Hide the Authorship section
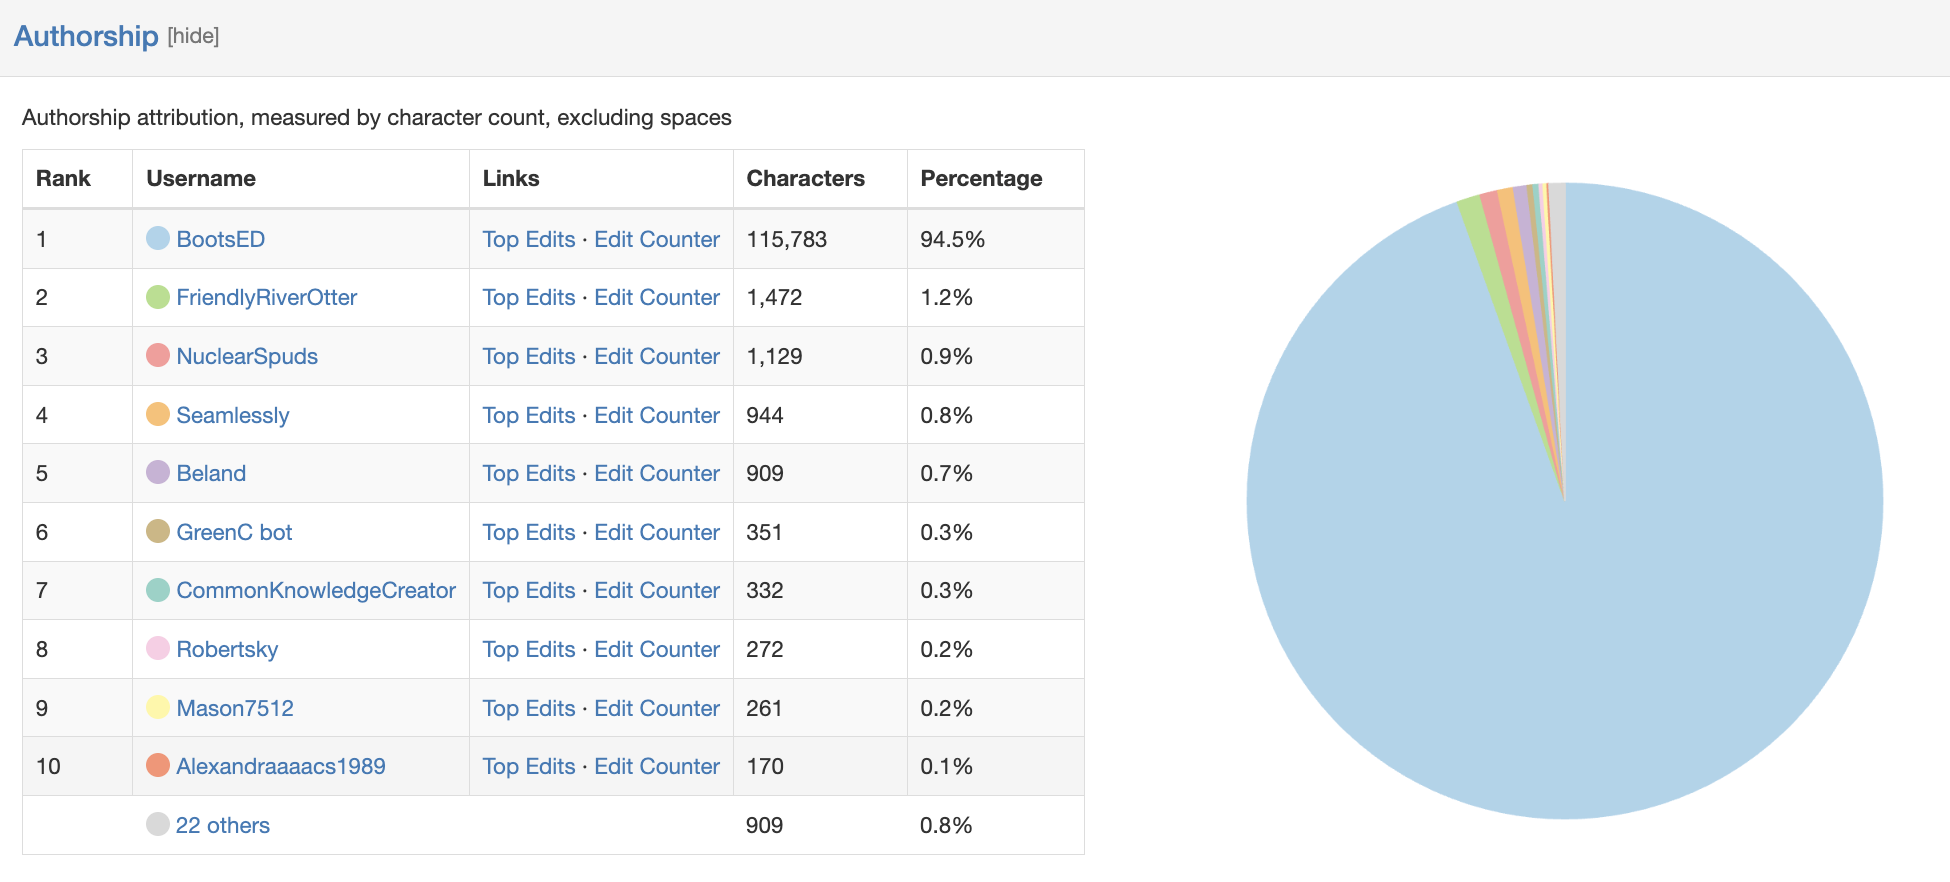The width and height of the screenshot is (1950, 882). (193, 36)
